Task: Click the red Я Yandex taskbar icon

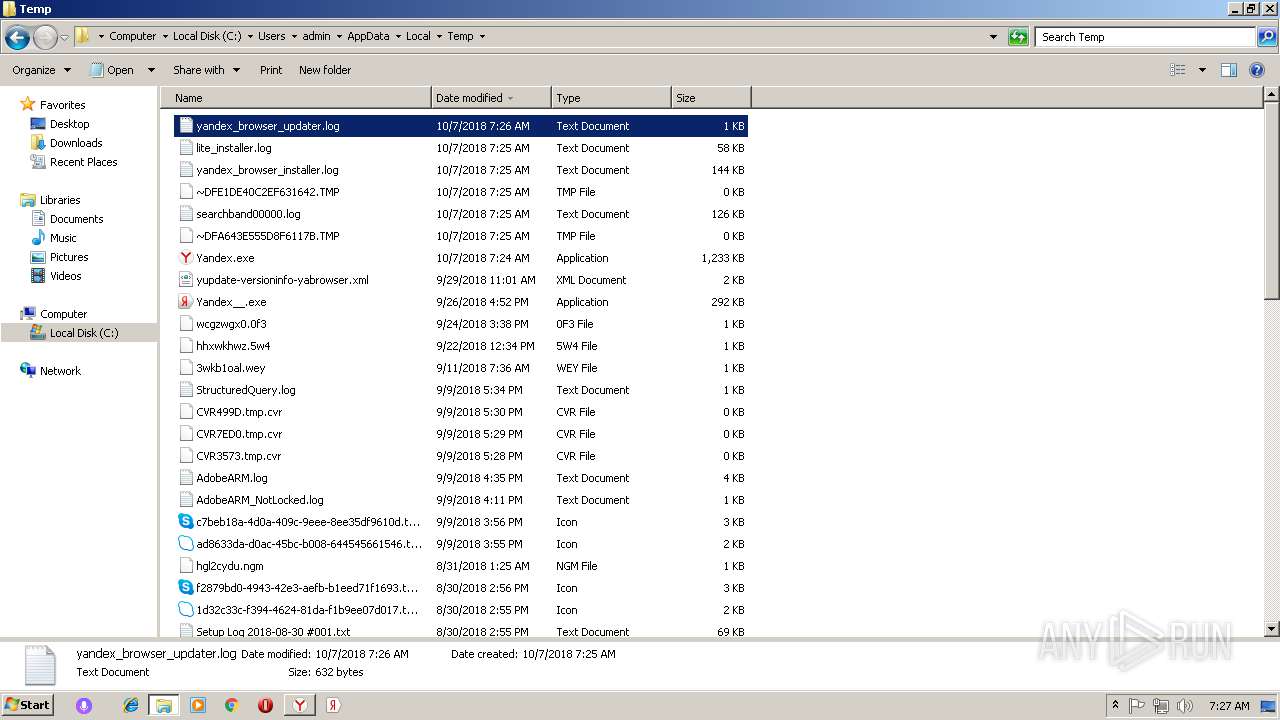Action: tap(333, 705)
